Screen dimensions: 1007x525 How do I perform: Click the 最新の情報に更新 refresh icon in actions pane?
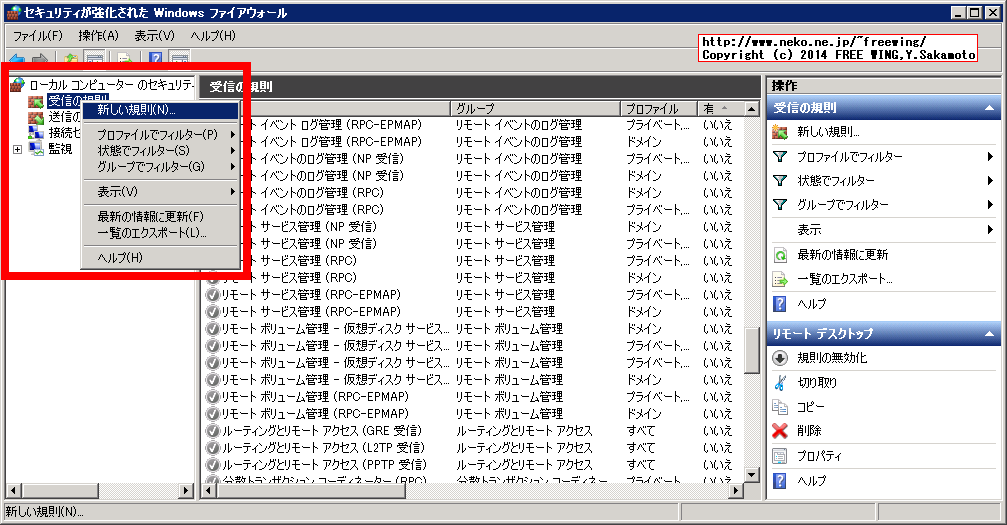click(780, 255)
